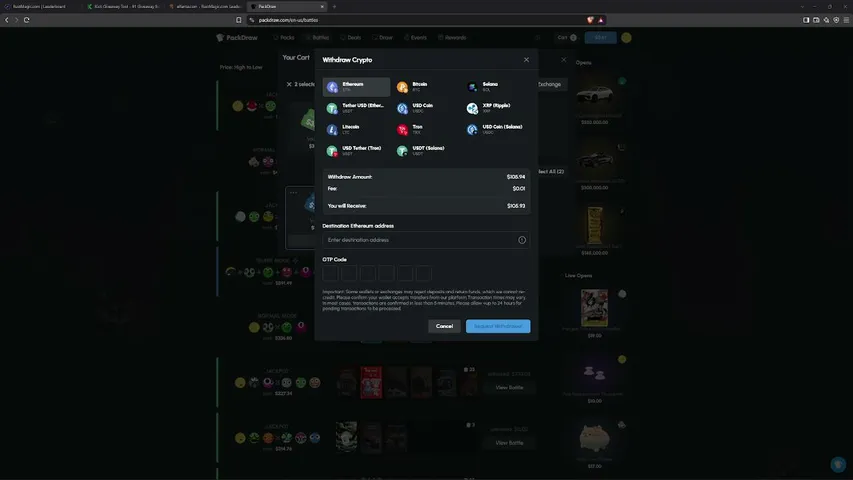Open the Packs navigation item
Screen dimensions: 853x480
pyautogui.click(x=283, y=38)
